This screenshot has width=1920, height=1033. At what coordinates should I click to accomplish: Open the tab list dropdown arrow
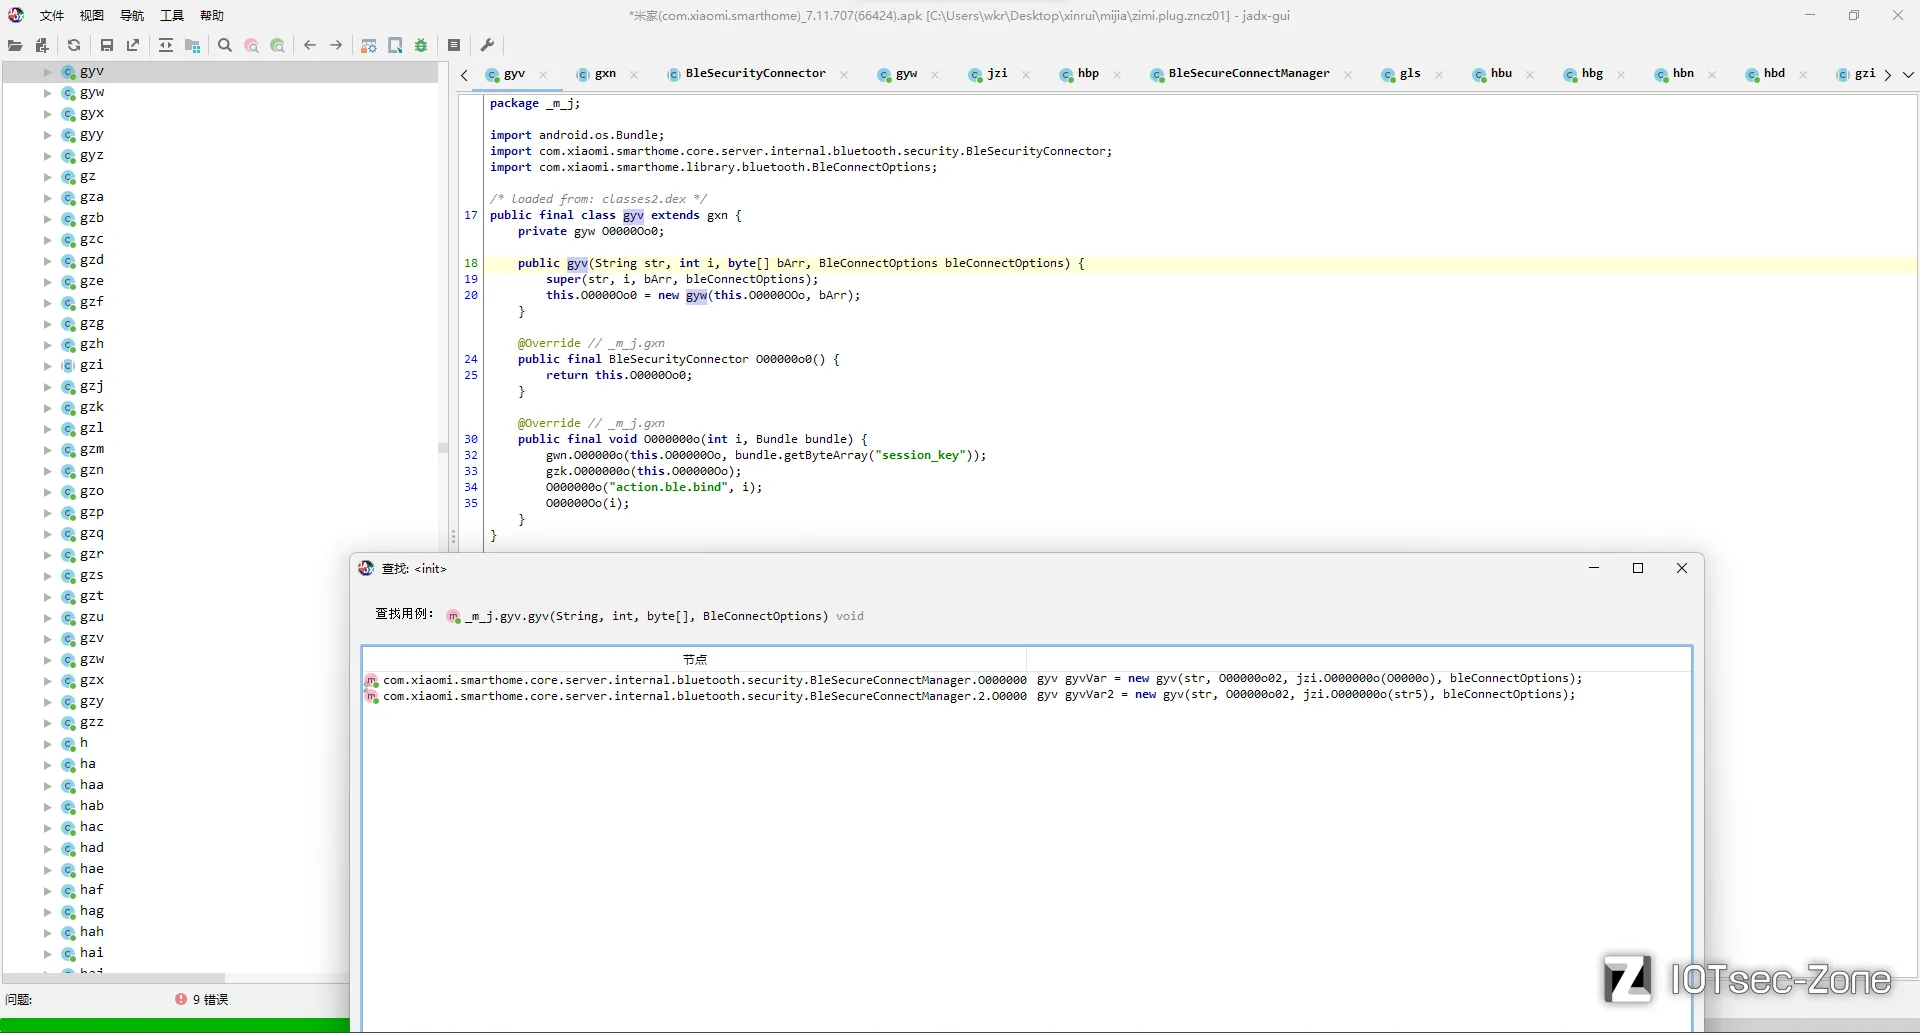point(1908,75)
